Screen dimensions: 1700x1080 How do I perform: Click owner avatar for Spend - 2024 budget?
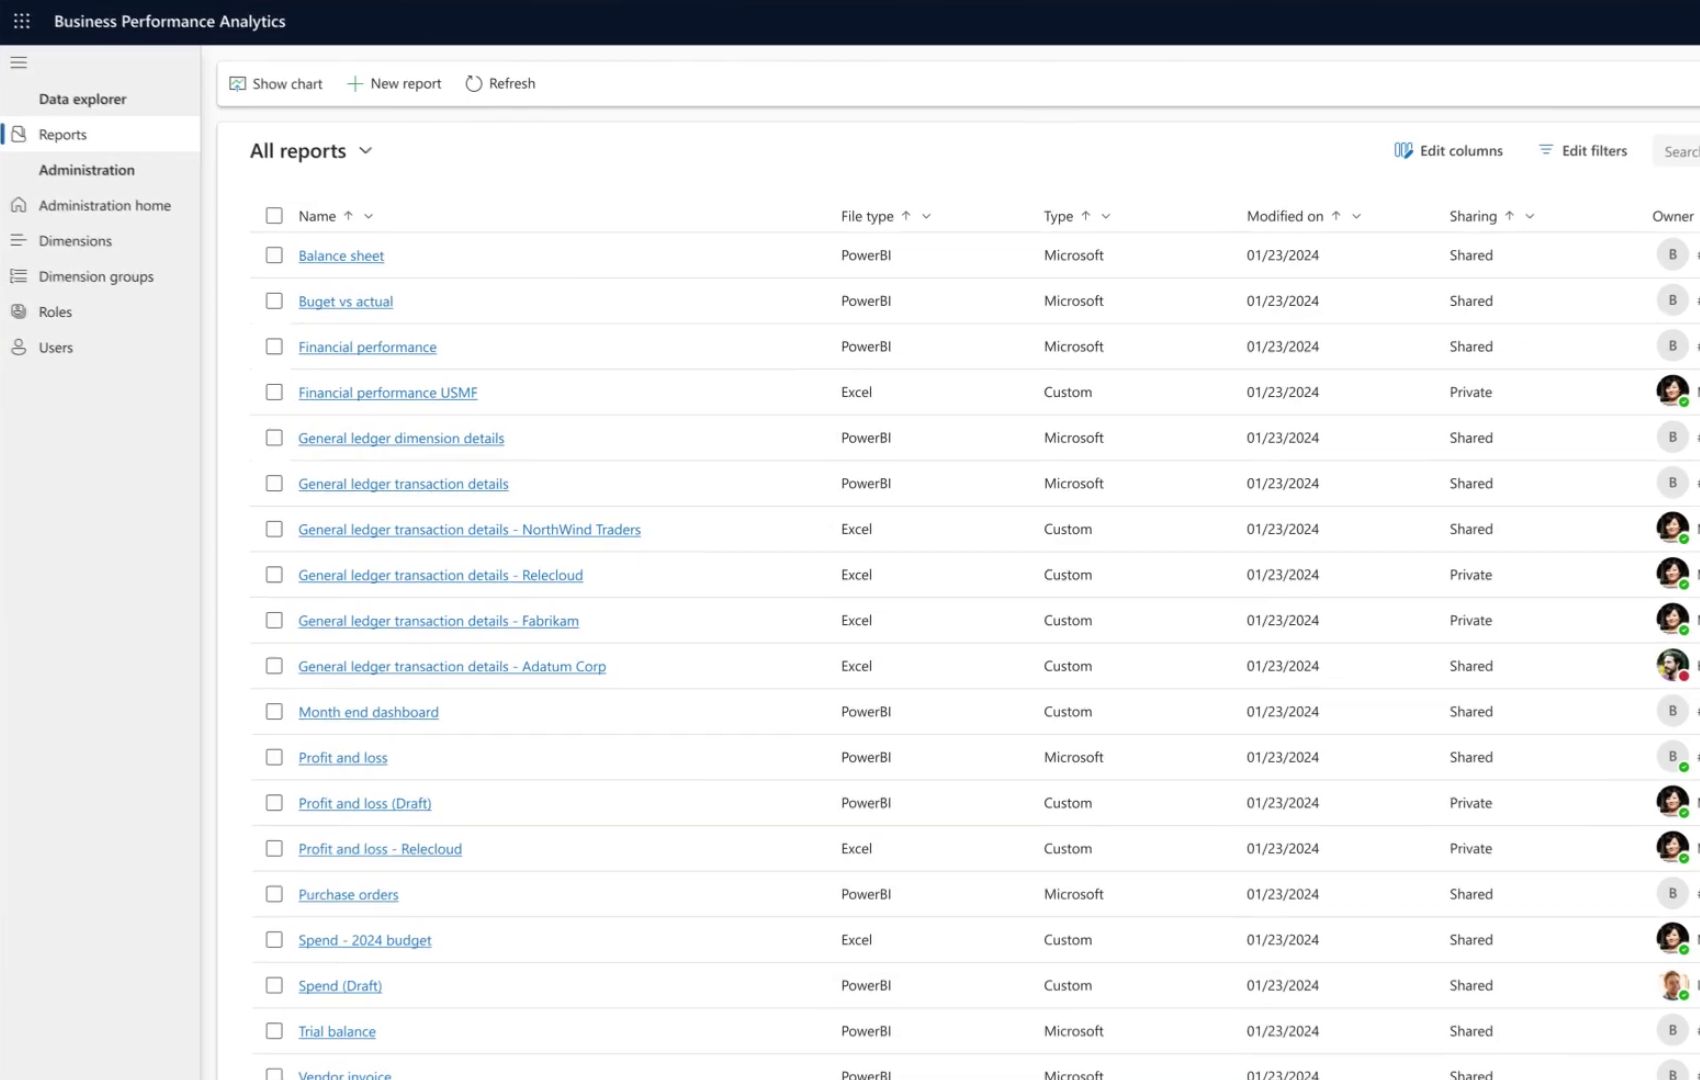(1673, 939)
